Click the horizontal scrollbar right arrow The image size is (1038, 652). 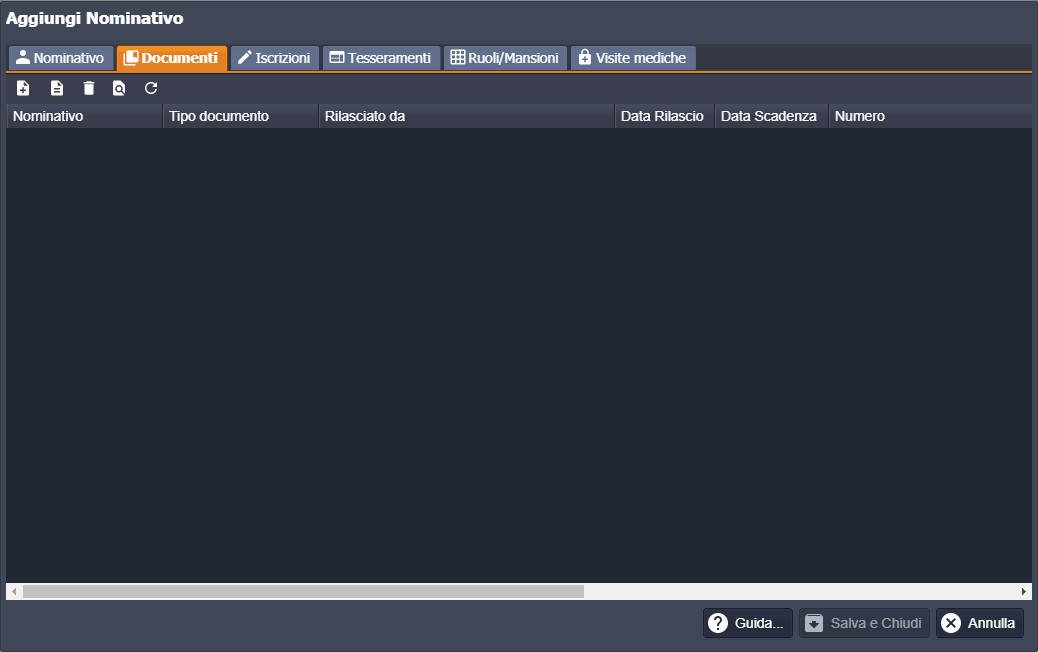[1024, 591]
